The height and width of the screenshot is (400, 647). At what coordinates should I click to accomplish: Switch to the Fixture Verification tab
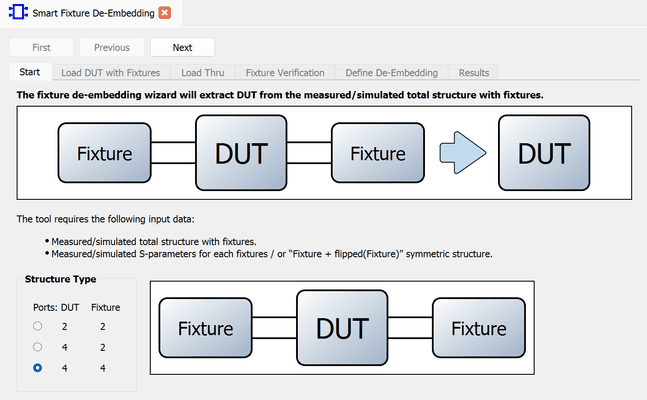coord(285,72)
